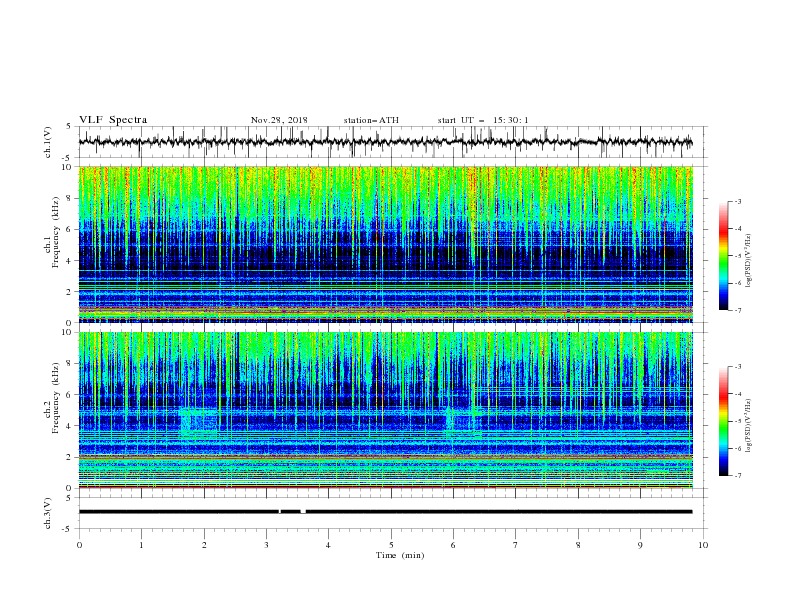Image resolution: width=792 pixels, height=612 pixels.
Task: Click the "Time (min)" x-axis label
Action: pyautogui.click(x=400, y=555)
